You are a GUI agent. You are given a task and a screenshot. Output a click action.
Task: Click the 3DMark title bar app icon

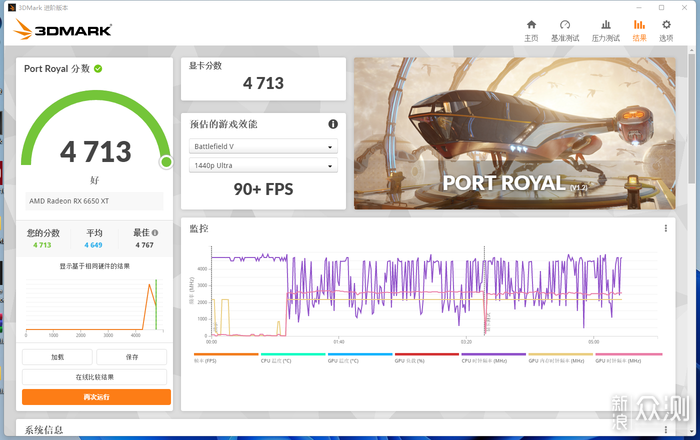[12, 8]
